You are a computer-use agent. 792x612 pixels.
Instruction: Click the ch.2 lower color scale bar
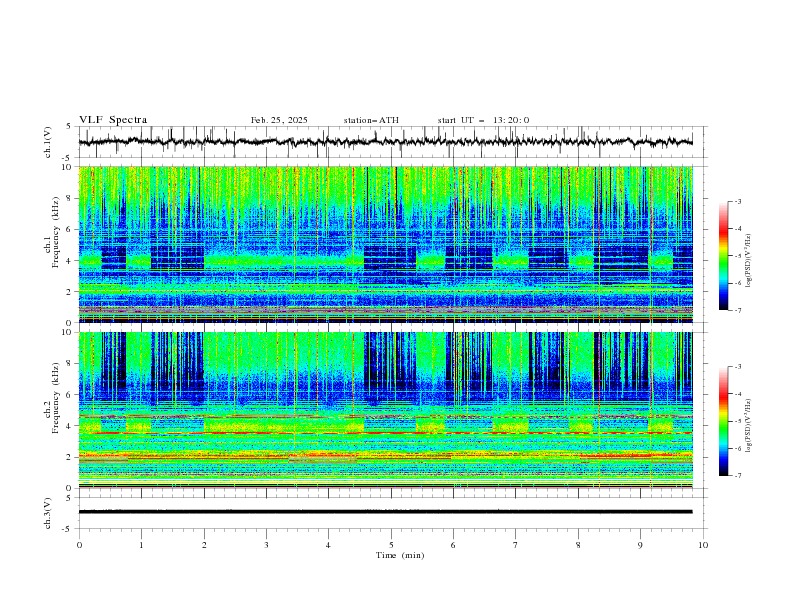click(x=723, y=421)
